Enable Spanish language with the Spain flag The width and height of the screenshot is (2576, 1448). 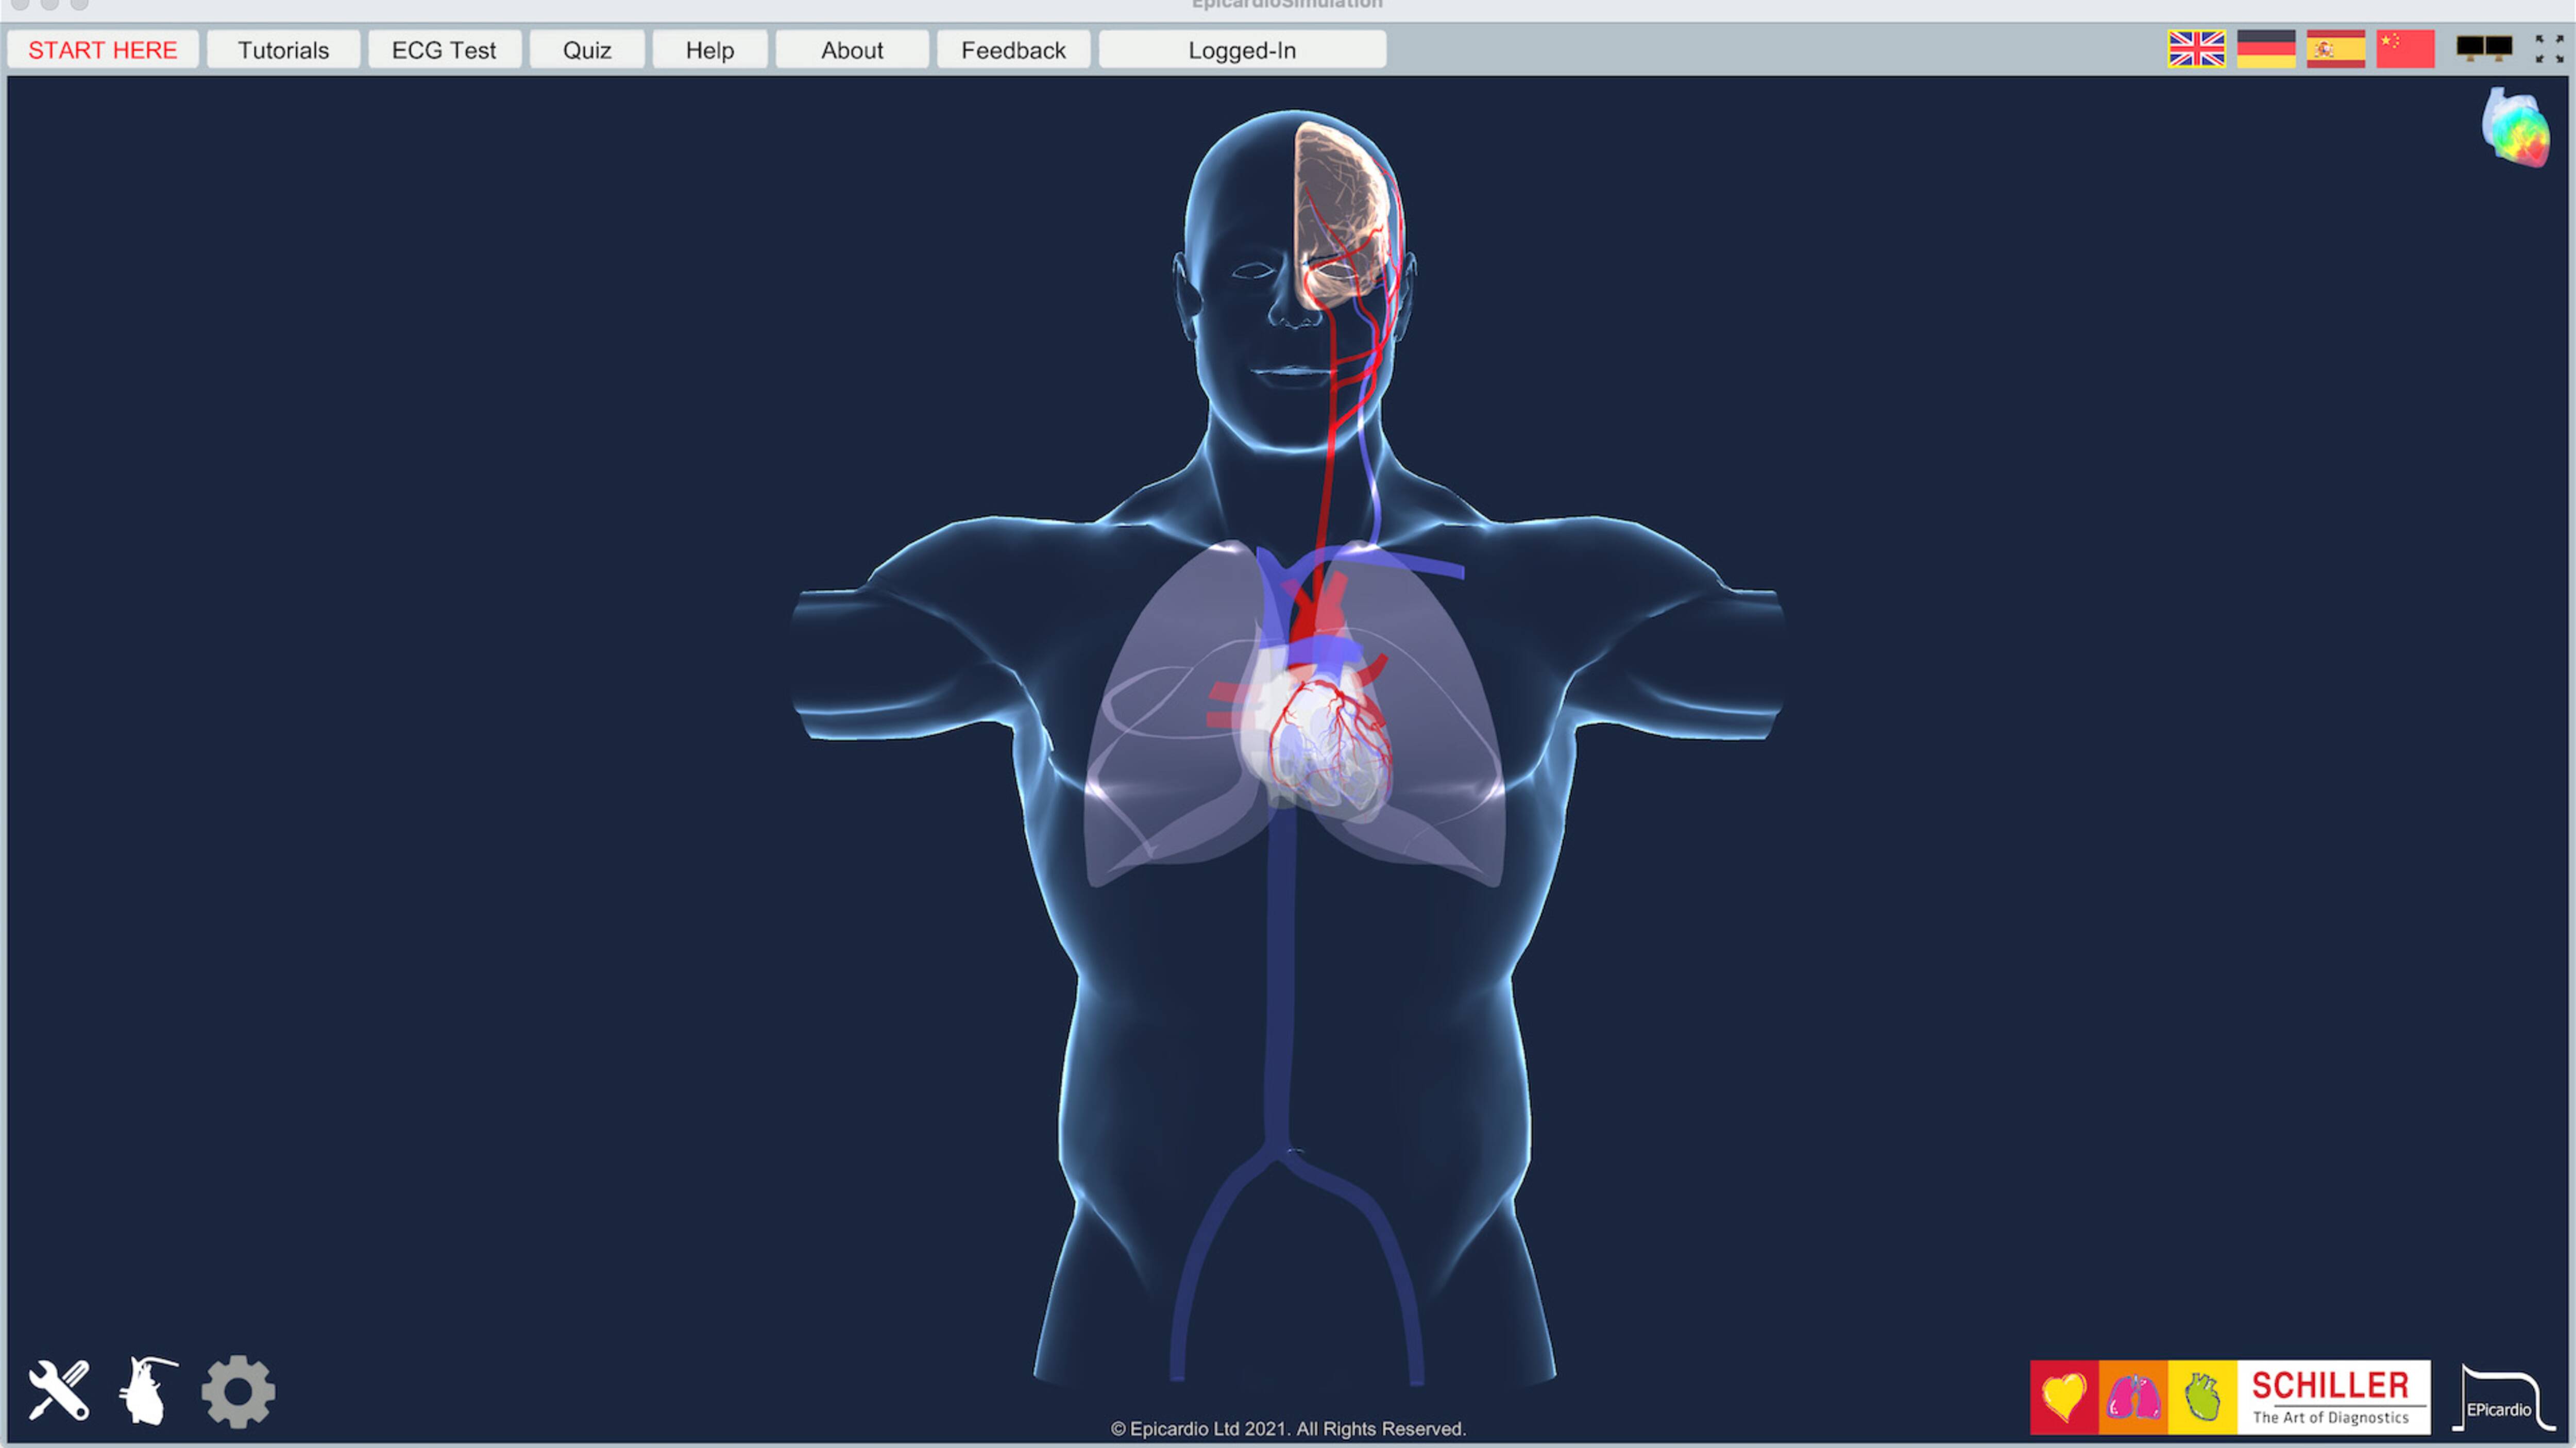(x=2336, y=48)
